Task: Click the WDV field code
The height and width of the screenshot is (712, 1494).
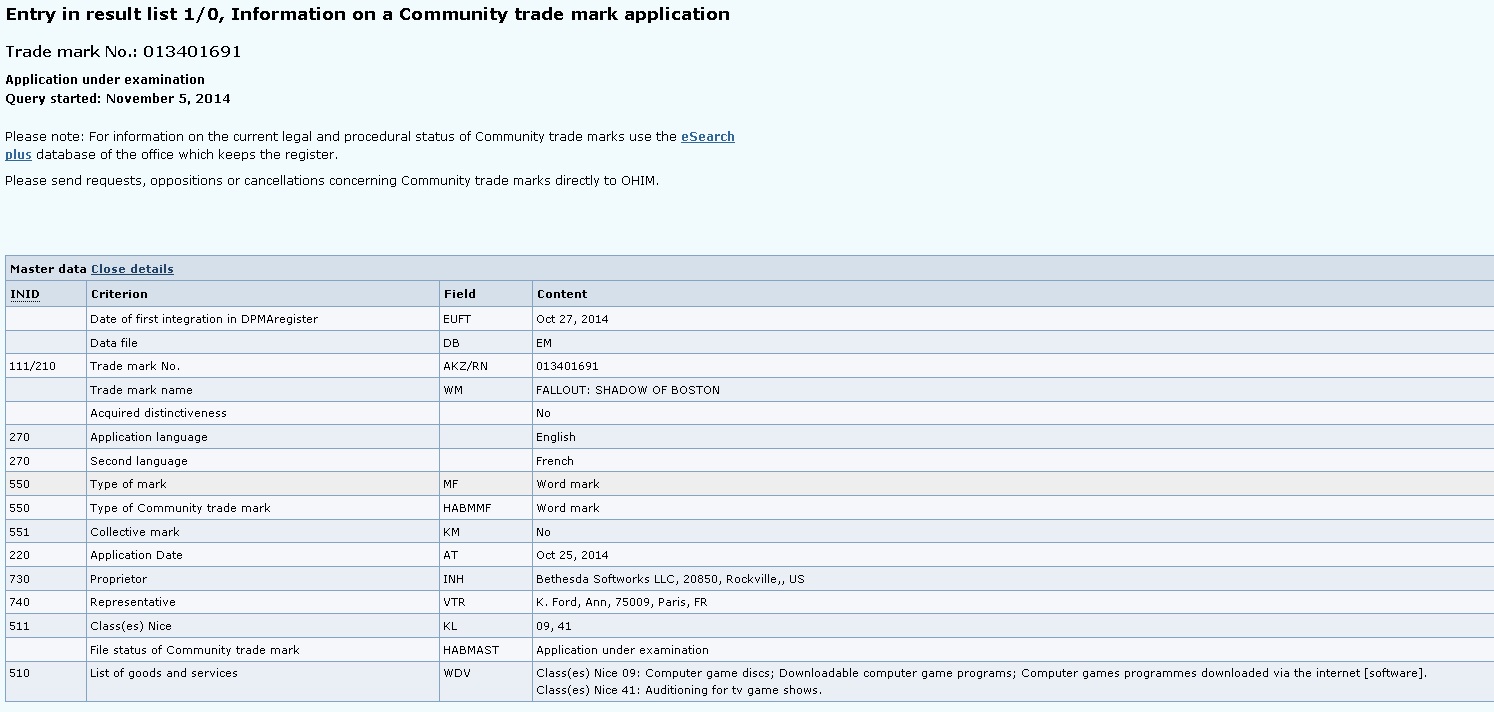Action: (x=455, y=673)
